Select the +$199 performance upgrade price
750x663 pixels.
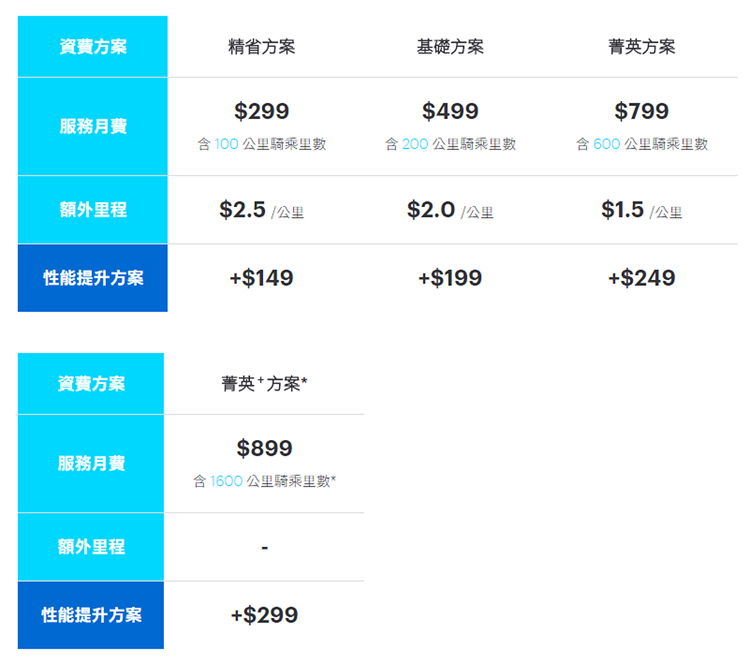(450, 278)
